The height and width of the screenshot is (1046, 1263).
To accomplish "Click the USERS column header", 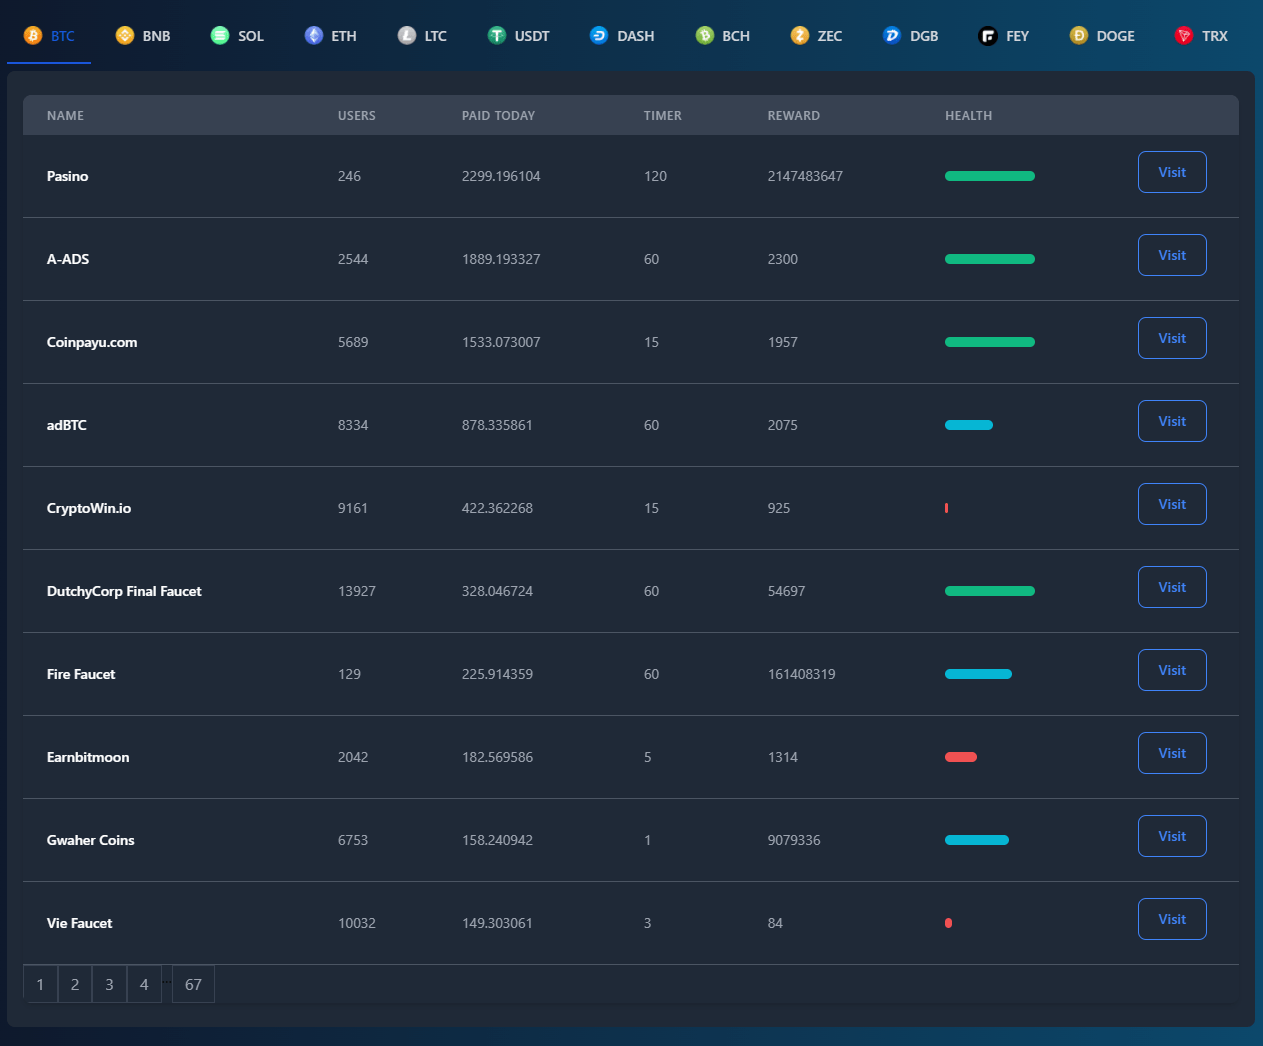I will [357, 116].
